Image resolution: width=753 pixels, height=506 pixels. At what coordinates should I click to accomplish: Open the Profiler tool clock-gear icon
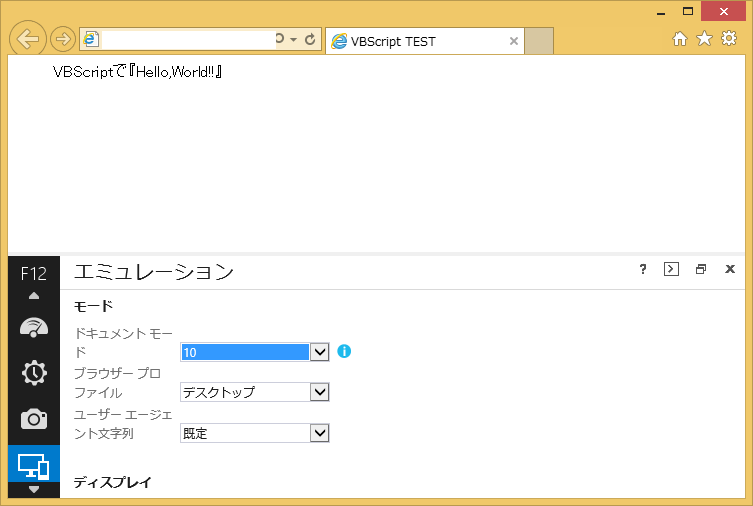pyautogui.click(x=34, y=373)
